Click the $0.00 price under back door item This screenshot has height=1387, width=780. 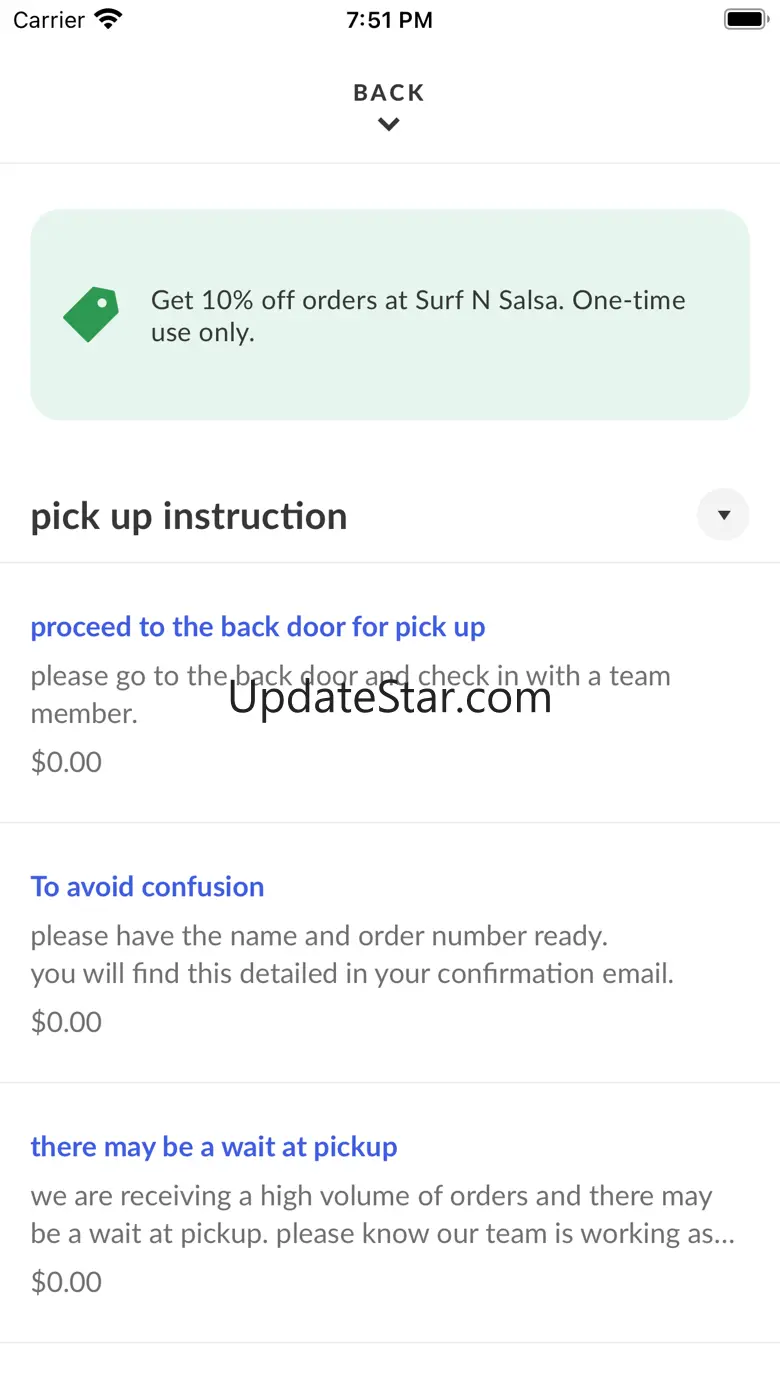pyautogui.click(x=66, y=762)
